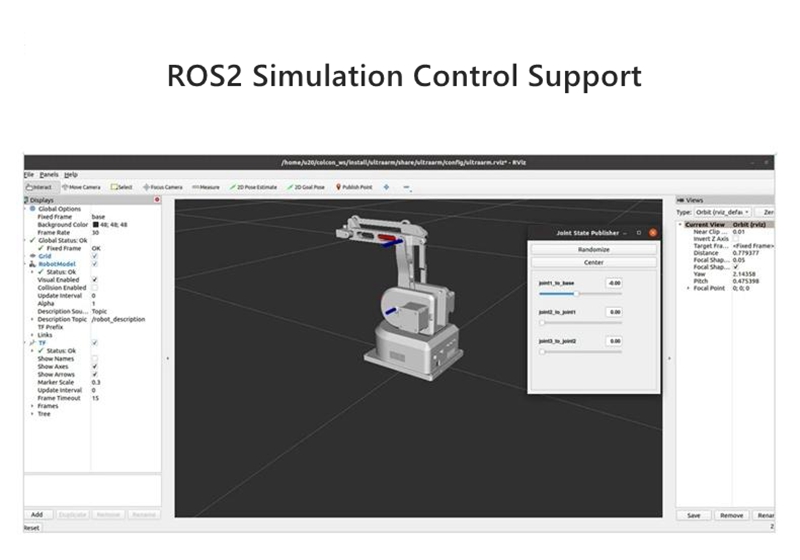Open the Help menu
The height and width of the screenshot is (560, 800).
[x=70, y=175]
